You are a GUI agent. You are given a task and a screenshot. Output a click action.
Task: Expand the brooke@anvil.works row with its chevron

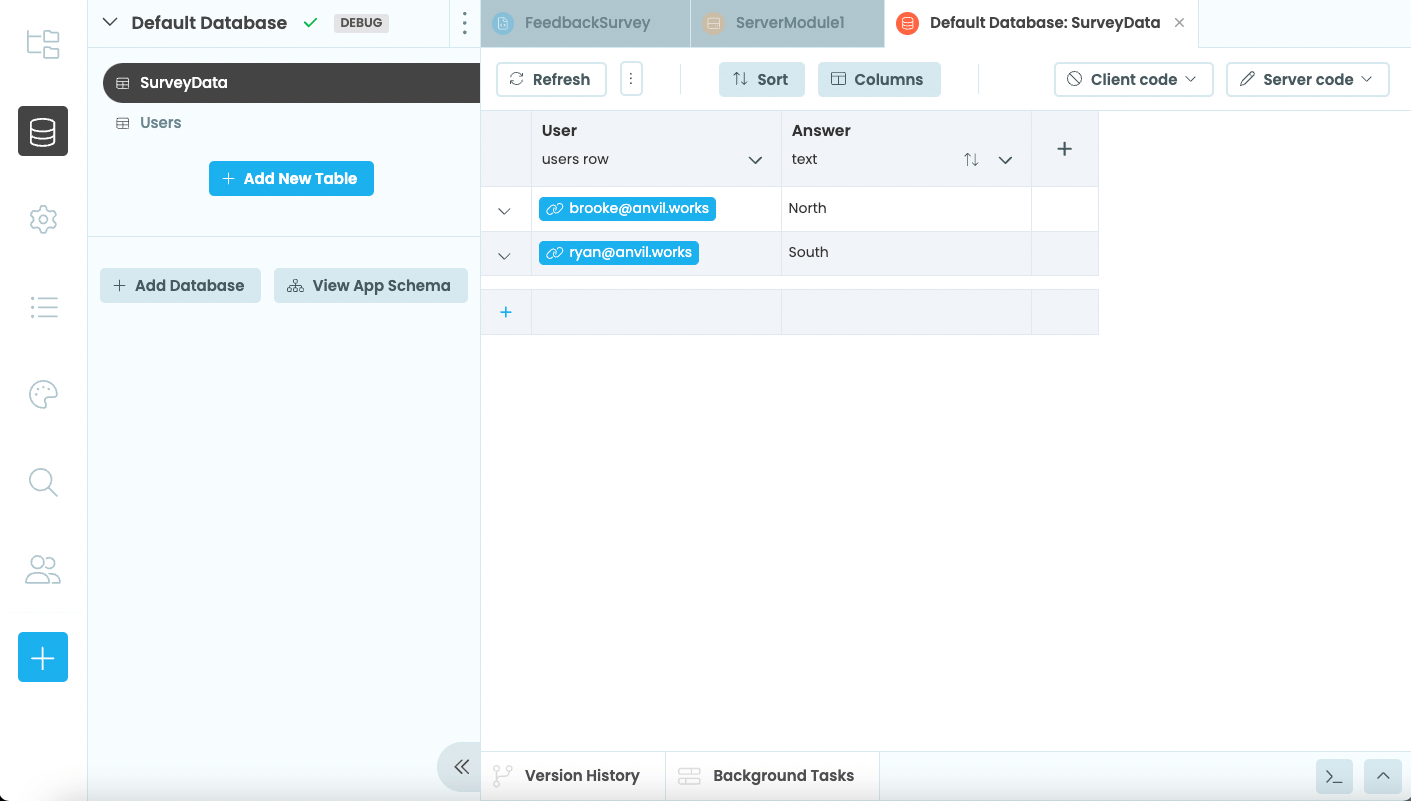pyautogui.click(x=505, y=210)
